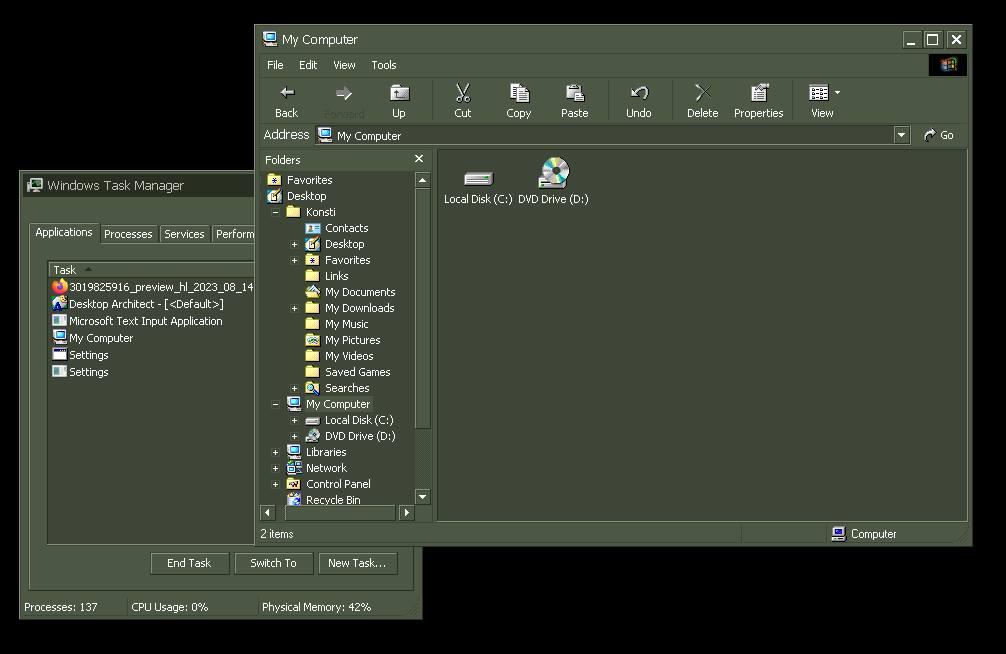Select Control Panel in folder tree
Image resolution: width=1006 pixels, height=654 pixels.
click(x=338, y=484)
